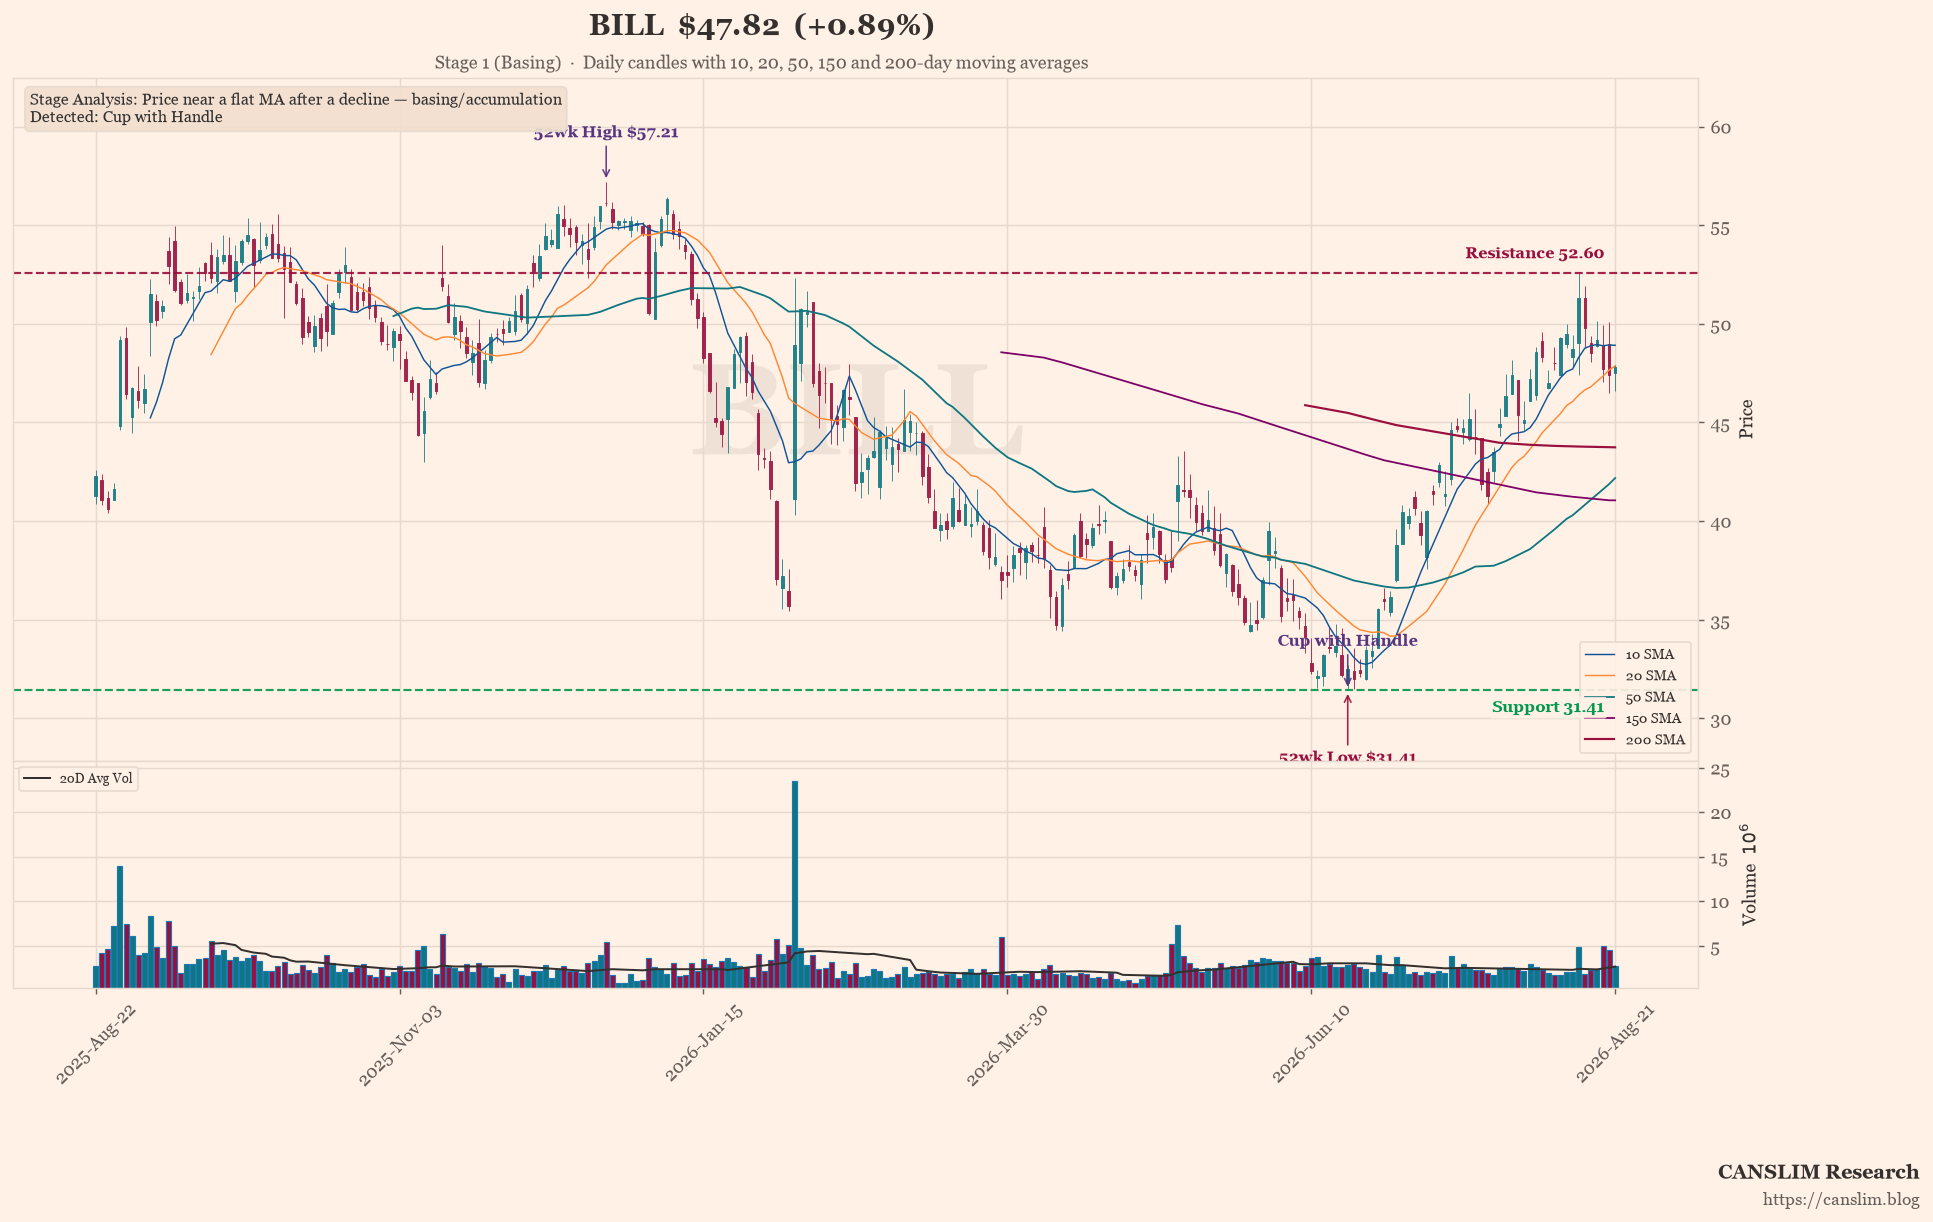The width and height of the screenshot is (1933, 1222).
Task: Click the "Stage Analysis: Price near a flat MA" note
Action: (x=296, y=99)
